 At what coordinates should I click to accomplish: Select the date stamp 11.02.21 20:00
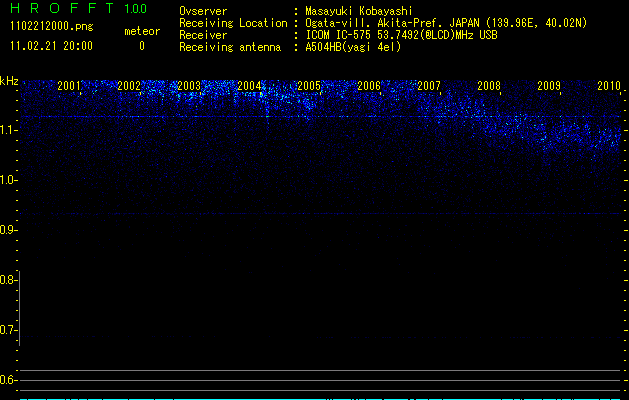point(51,46)
